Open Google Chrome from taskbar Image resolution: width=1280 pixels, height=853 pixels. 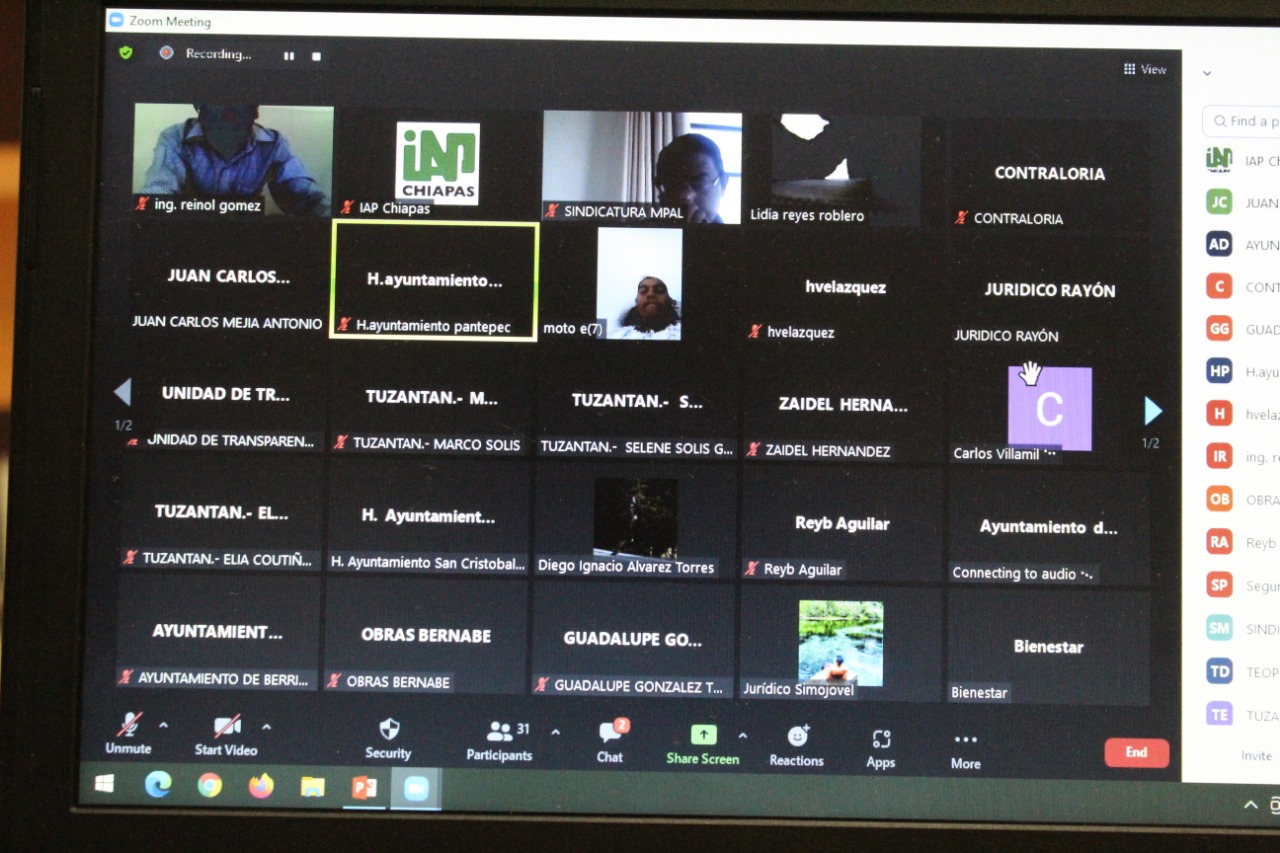(209, 785)
